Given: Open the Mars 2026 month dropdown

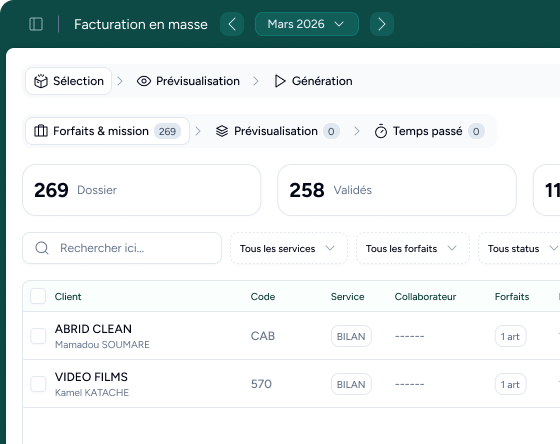Looking at the screenshot, I should tap(307, 24).
